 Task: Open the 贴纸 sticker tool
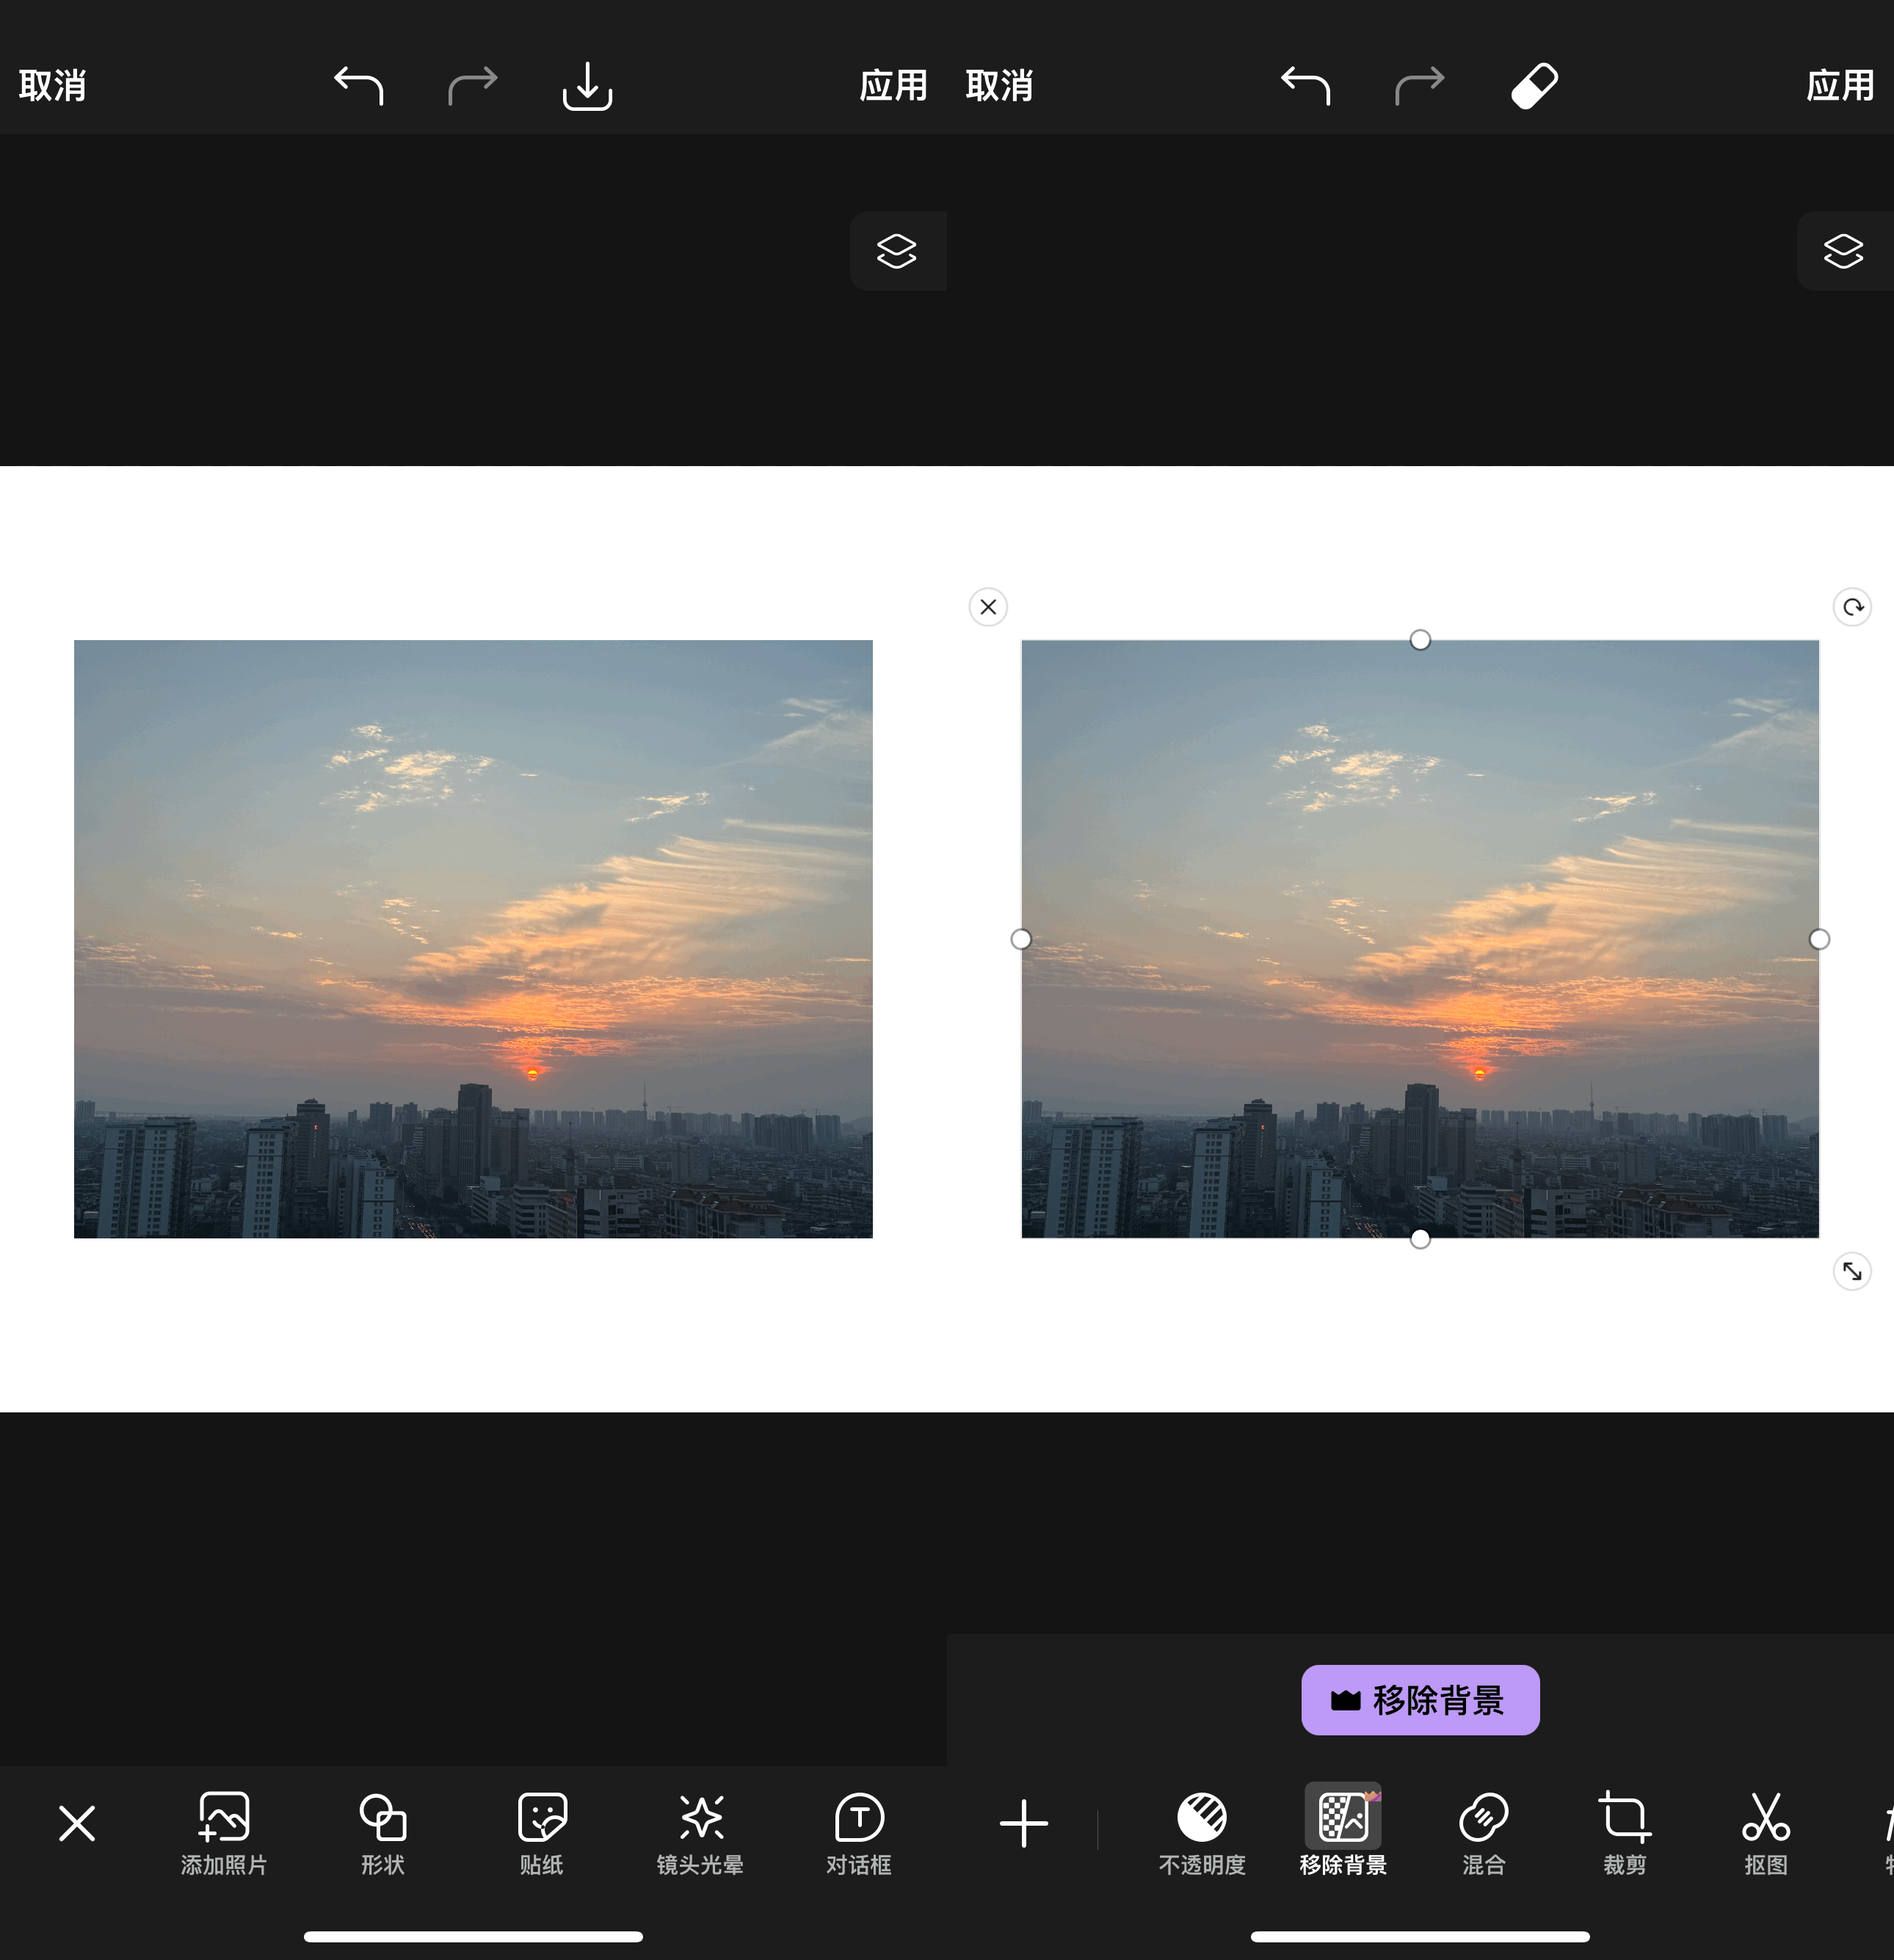pyautogui.click(x=542, y=1833)
